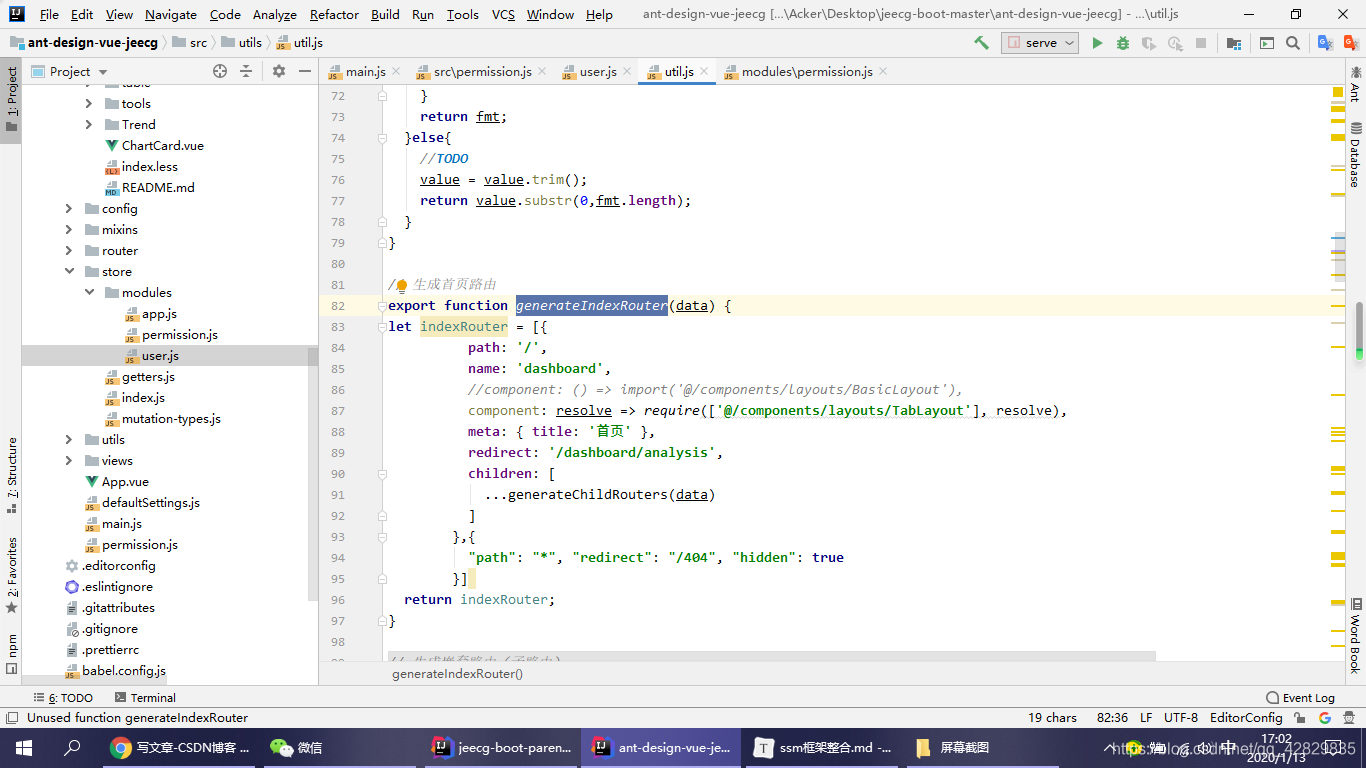Open the Word Book side panel
The width and height of the screenshot is (1366, 768).
pyautogui.click(x=1356, y=636)
